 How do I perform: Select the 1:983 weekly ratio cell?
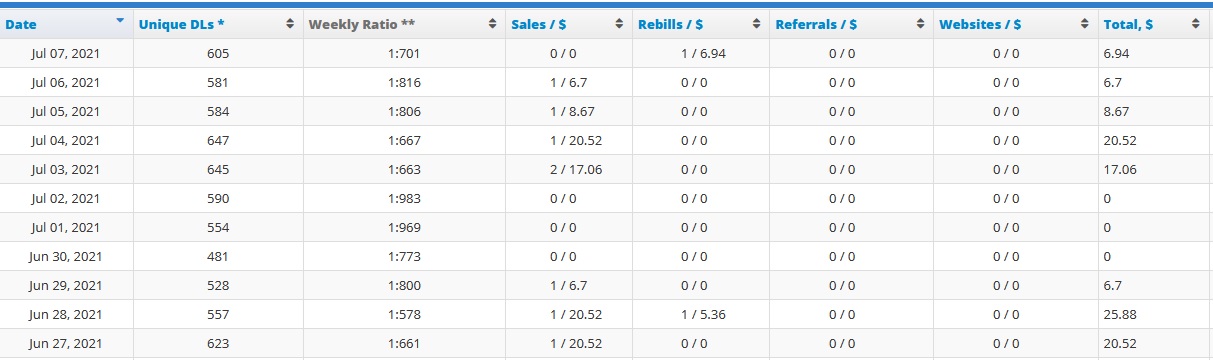pos(403,198)
